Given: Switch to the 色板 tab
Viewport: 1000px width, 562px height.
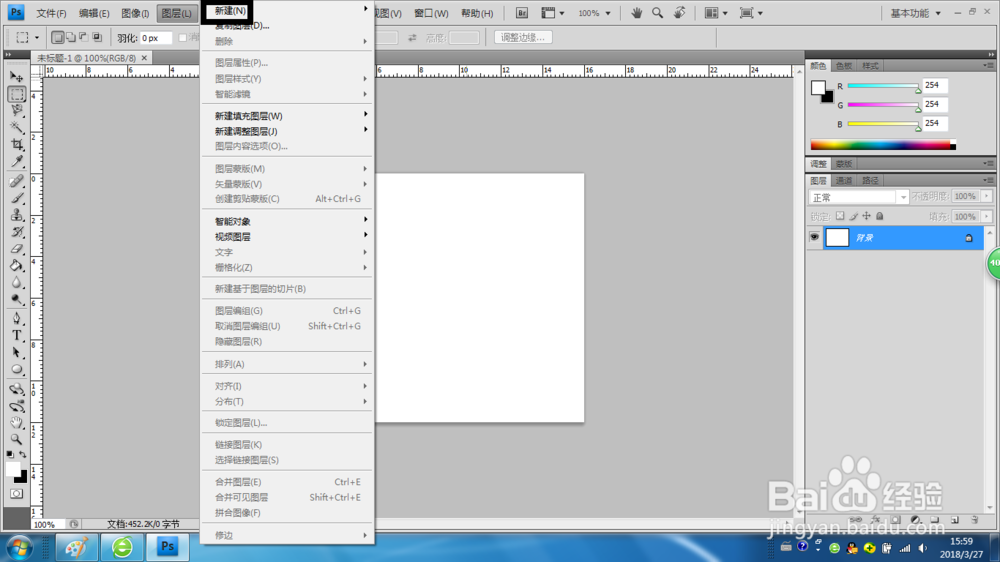Looking at the screenshot, I should click(x=844, y=66).
